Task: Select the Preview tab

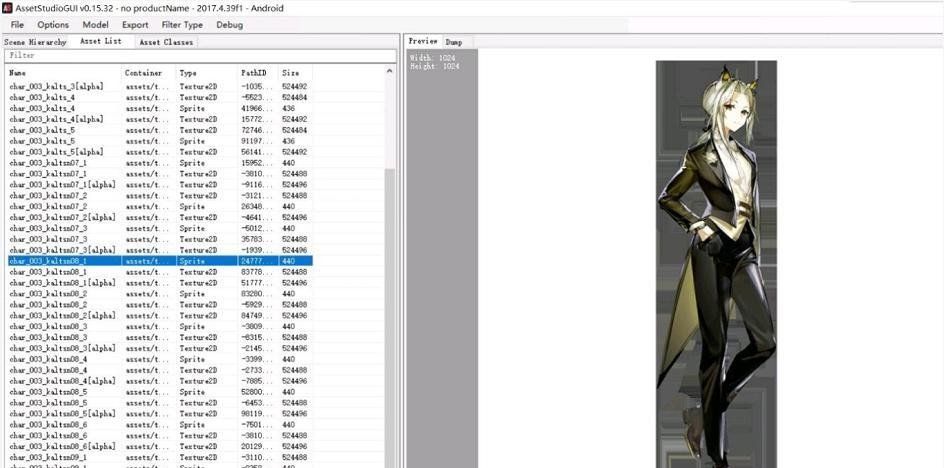Action: coord(423,42)
